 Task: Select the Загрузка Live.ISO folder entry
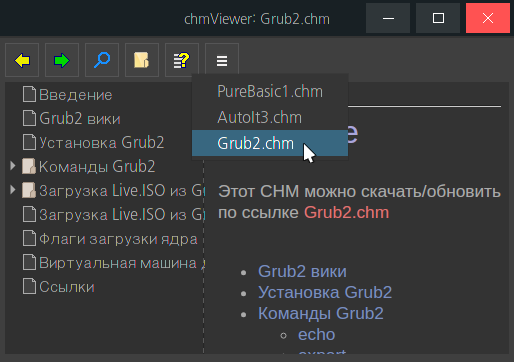click(x=121, y=191)
